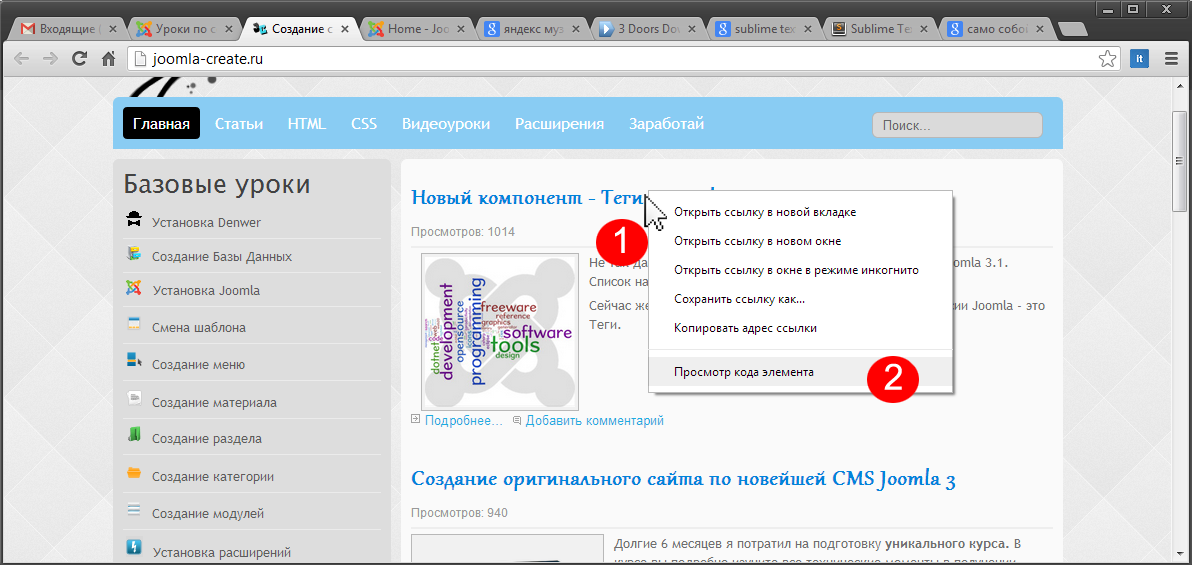Reload the page with the refresh icon
The width and height of the screenshot is (1192, 565).
[x=80, y=59]
